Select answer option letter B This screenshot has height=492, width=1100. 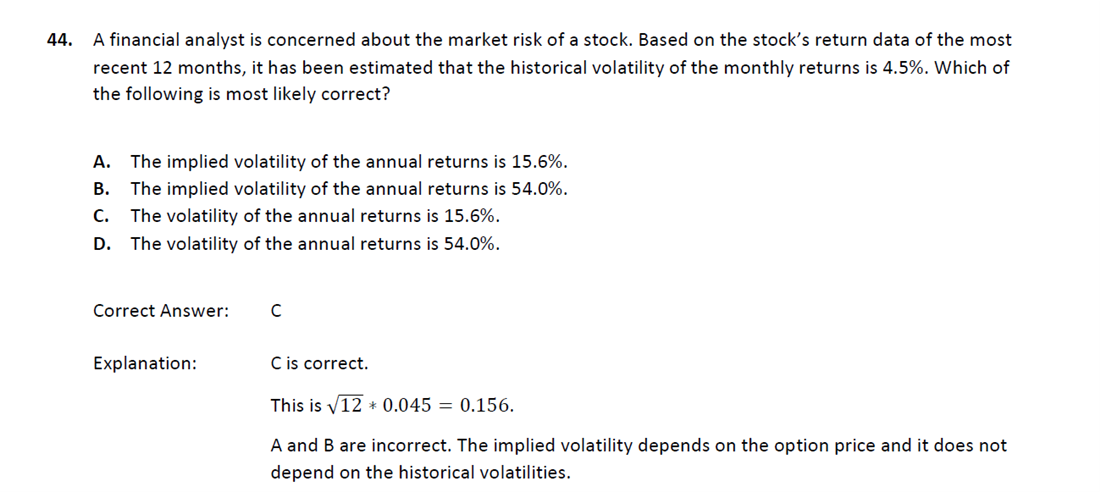coord(100,189)
